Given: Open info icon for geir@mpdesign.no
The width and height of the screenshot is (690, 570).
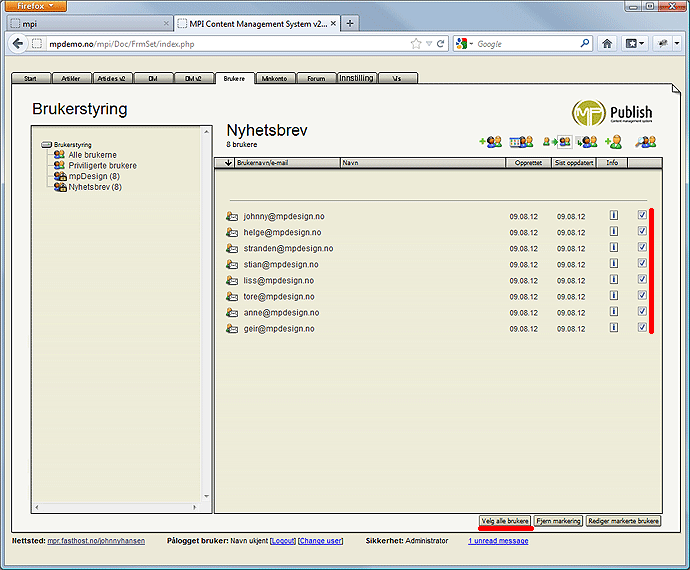Looking at the screenshot, I should pos(614,327).
